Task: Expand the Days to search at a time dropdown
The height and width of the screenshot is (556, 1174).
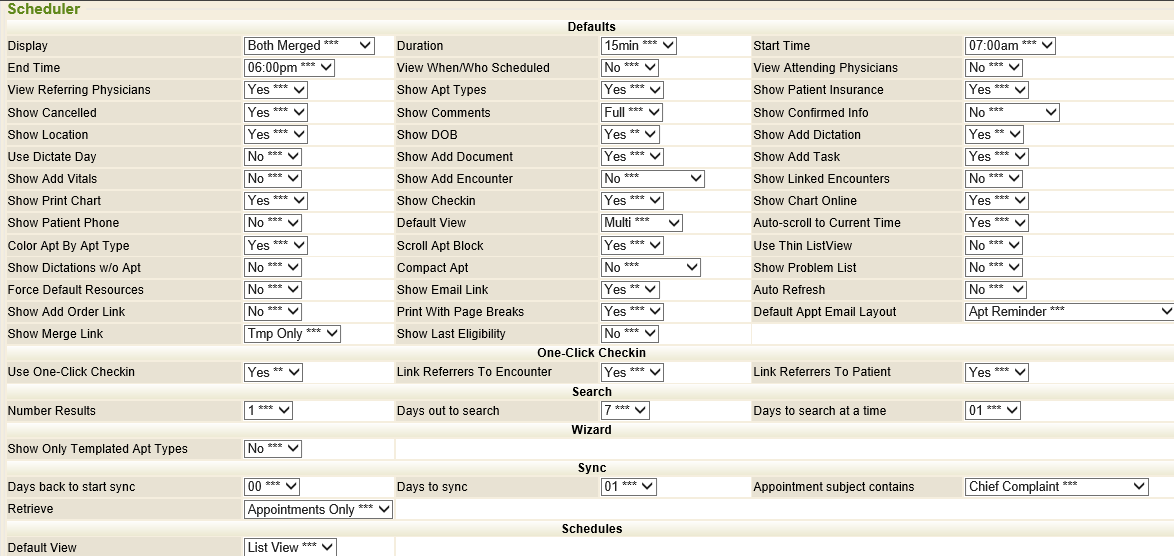Action: point(992,411)
